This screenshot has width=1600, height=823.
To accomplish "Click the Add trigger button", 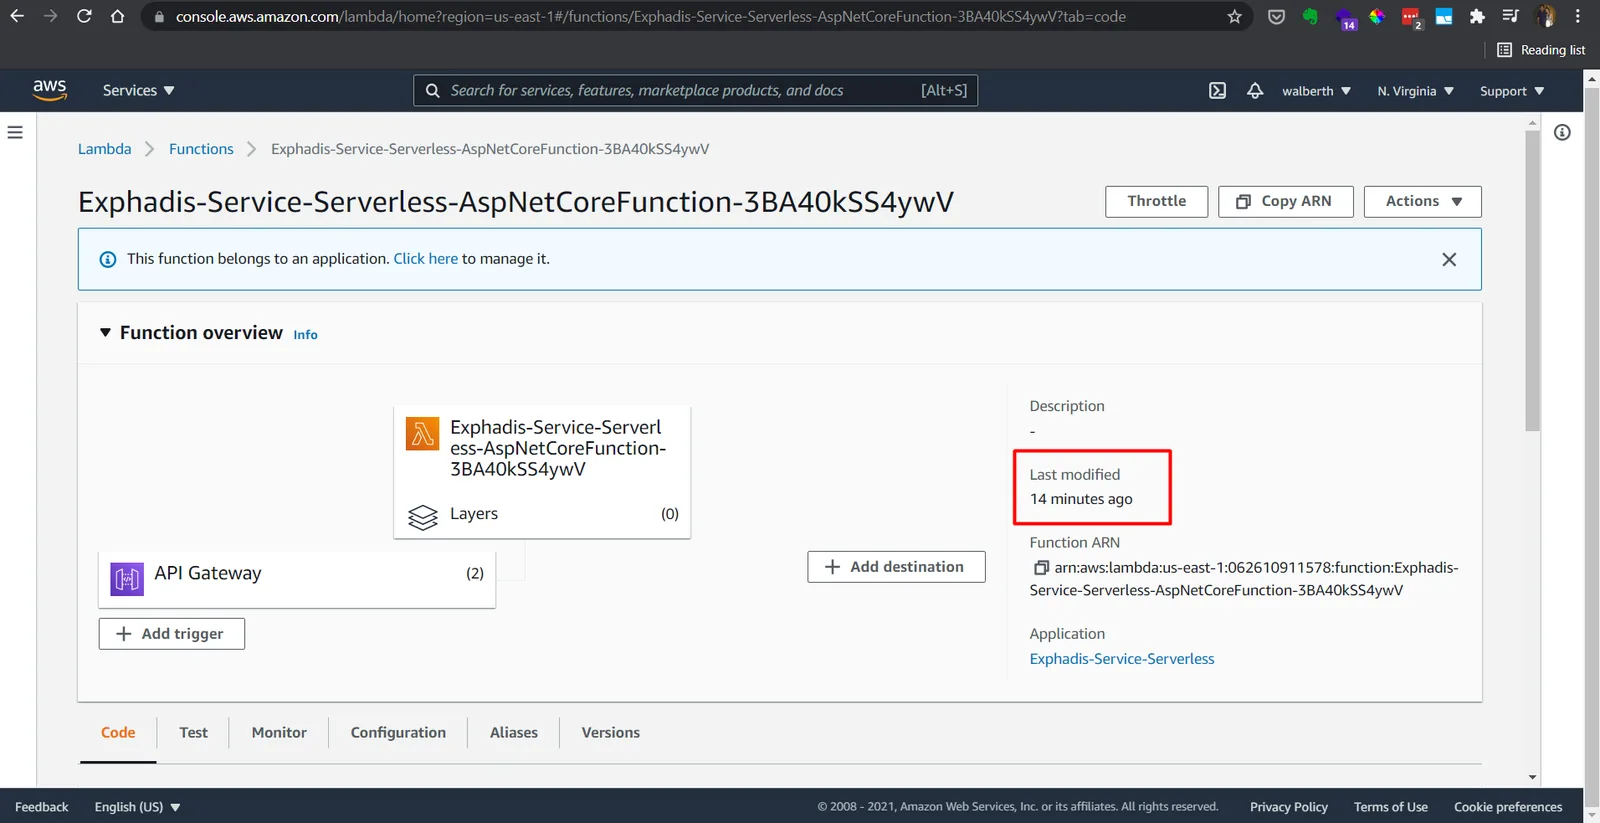I will tap(172, 634).
